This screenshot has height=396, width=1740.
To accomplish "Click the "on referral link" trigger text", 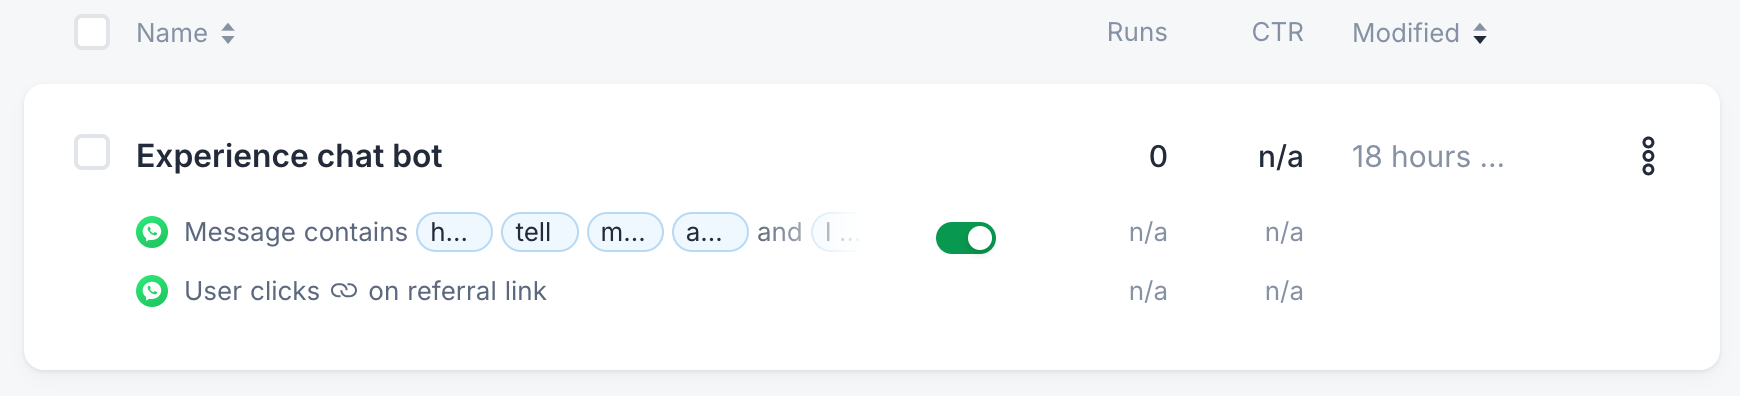I will pyautogui.click(x=457, y=291).
